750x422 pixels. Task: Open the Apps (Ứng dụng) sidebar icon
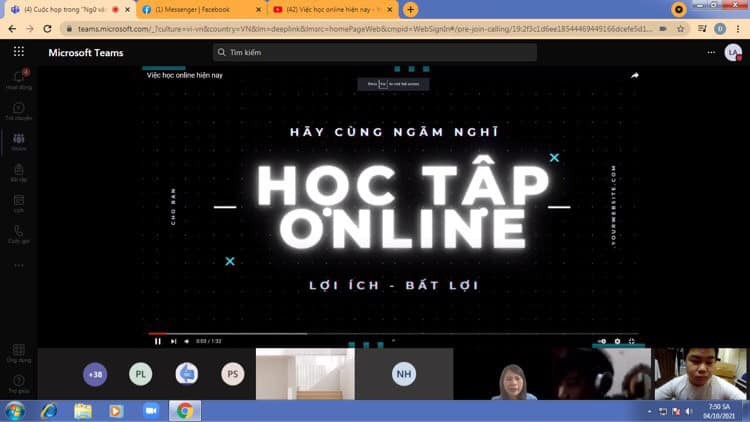[x=18, y=351]
